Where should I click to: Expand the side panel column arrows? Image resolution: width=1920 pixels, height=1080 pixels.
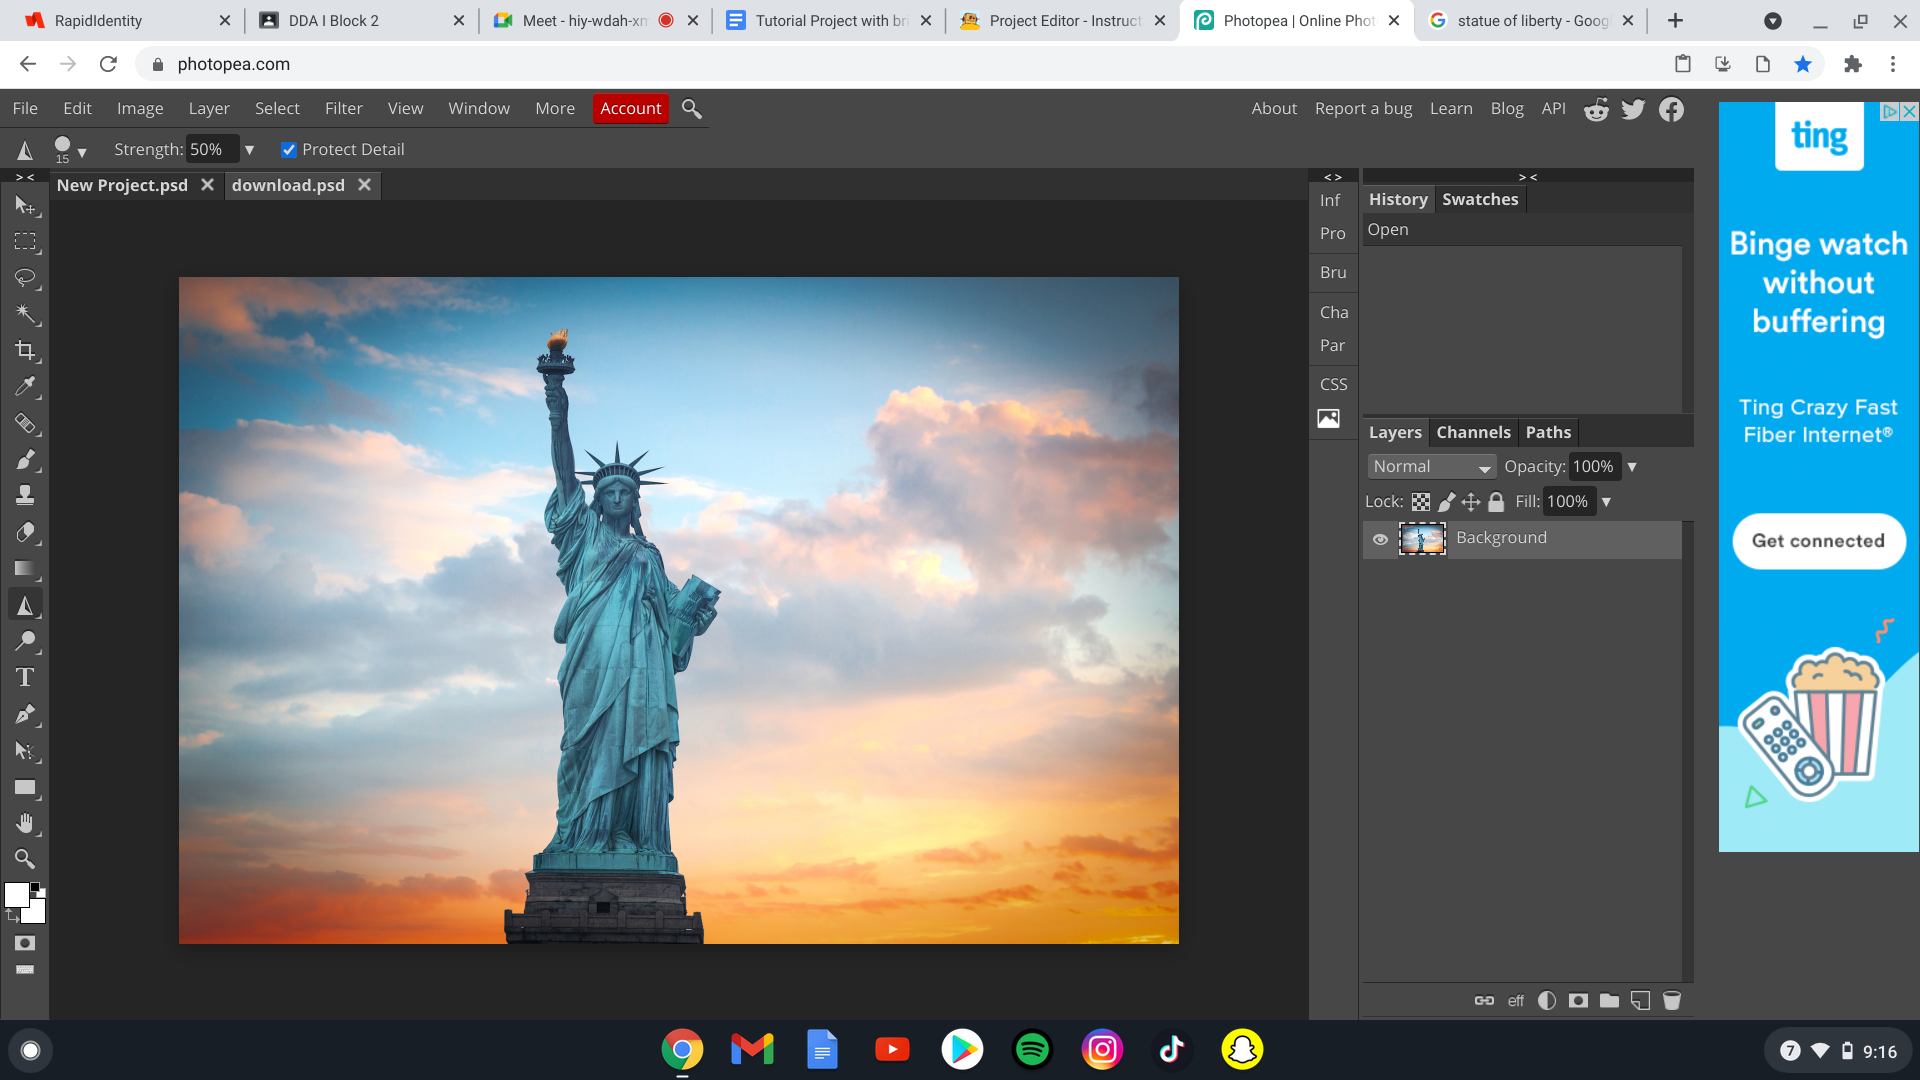point(1333,177)
